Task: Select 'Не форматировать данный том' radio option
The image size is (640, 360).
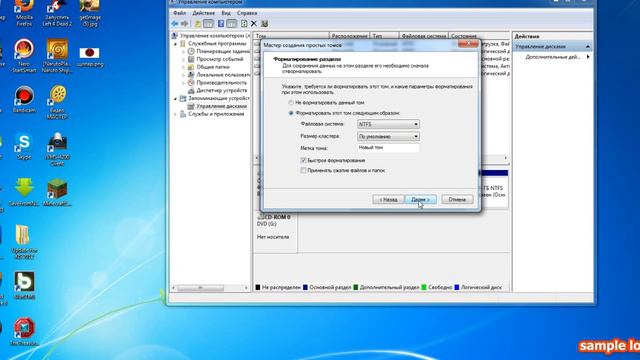Action: (291, 103)
